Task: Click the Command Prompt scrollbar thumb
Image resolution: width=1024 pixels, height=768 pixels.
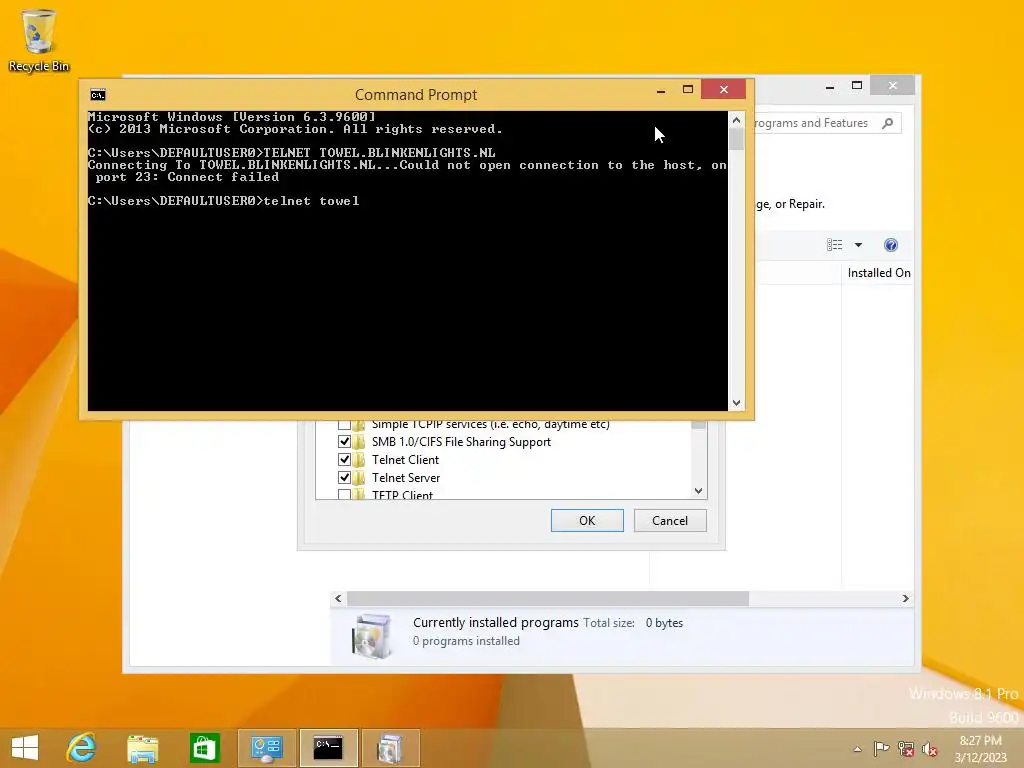Action: click(736, 139)
